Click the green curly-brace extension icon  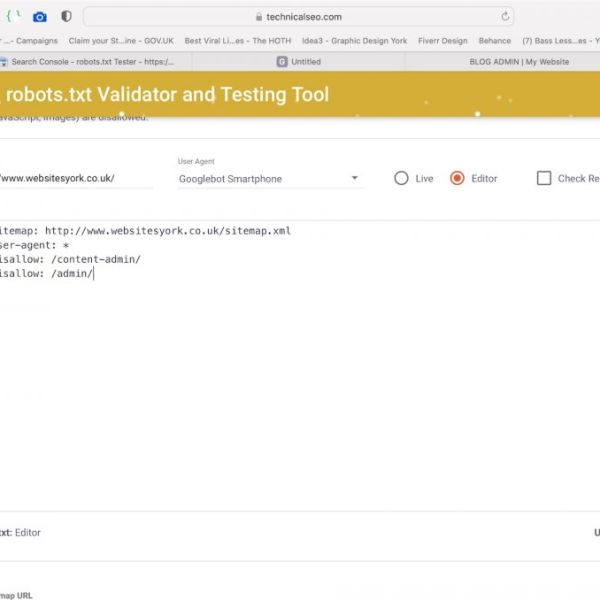[x=14, y=17]
